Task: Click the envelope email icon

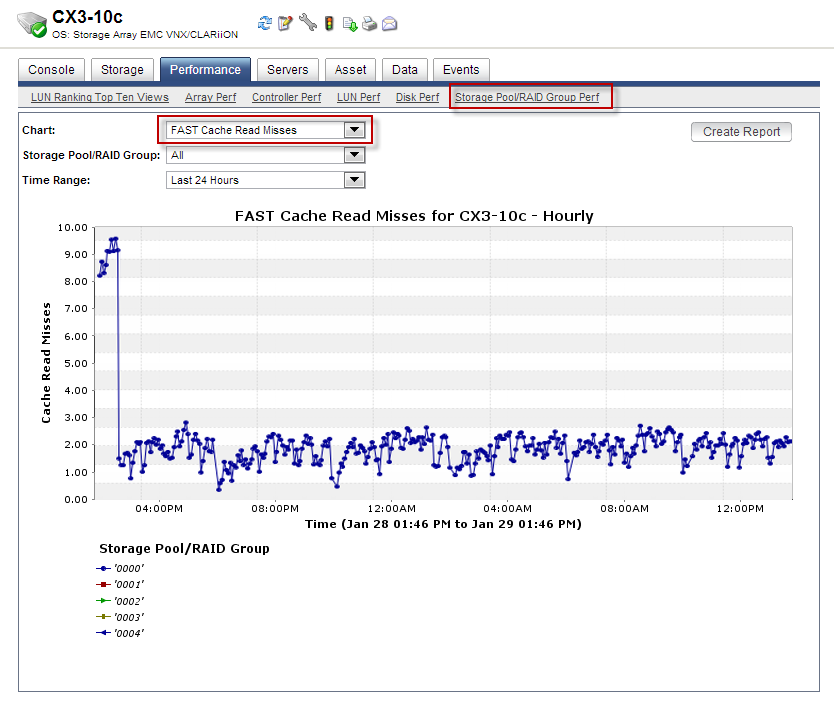Action: (389, 24)
